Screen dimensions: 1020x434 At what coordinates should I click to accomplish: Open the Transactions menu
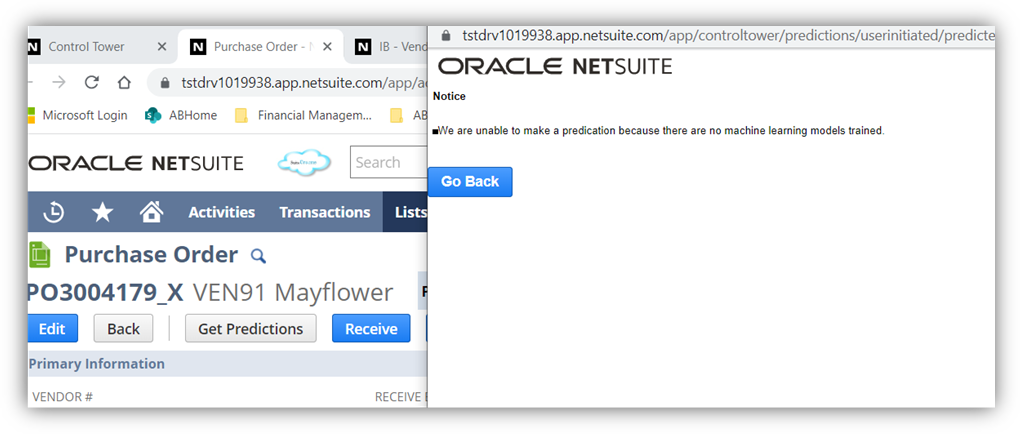[325, 212]
